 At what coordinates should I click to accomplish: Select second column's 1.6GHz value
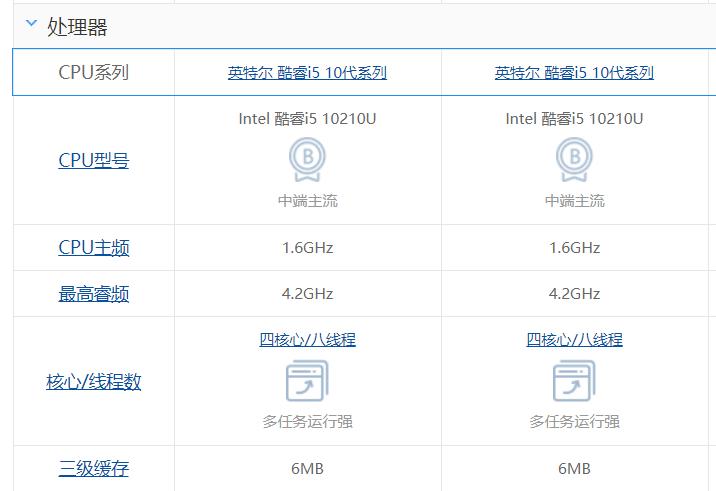click(574, 248)
